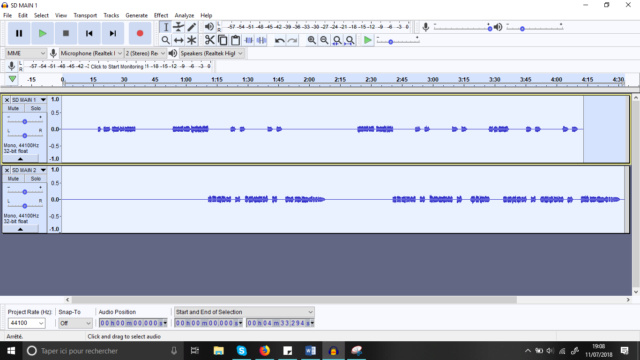Open the Effect menu
640x360 pixels.
[161, 15]
